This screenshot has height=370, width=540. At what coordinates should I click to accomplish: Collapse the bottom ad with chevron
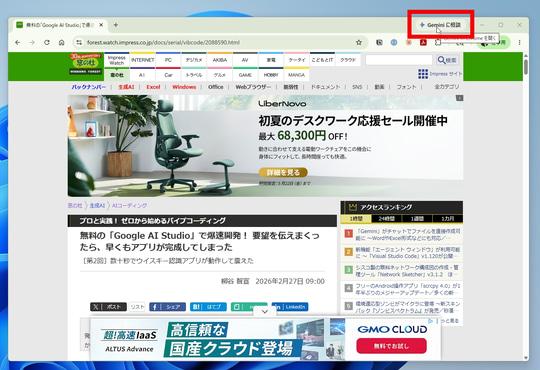(264, 311)
